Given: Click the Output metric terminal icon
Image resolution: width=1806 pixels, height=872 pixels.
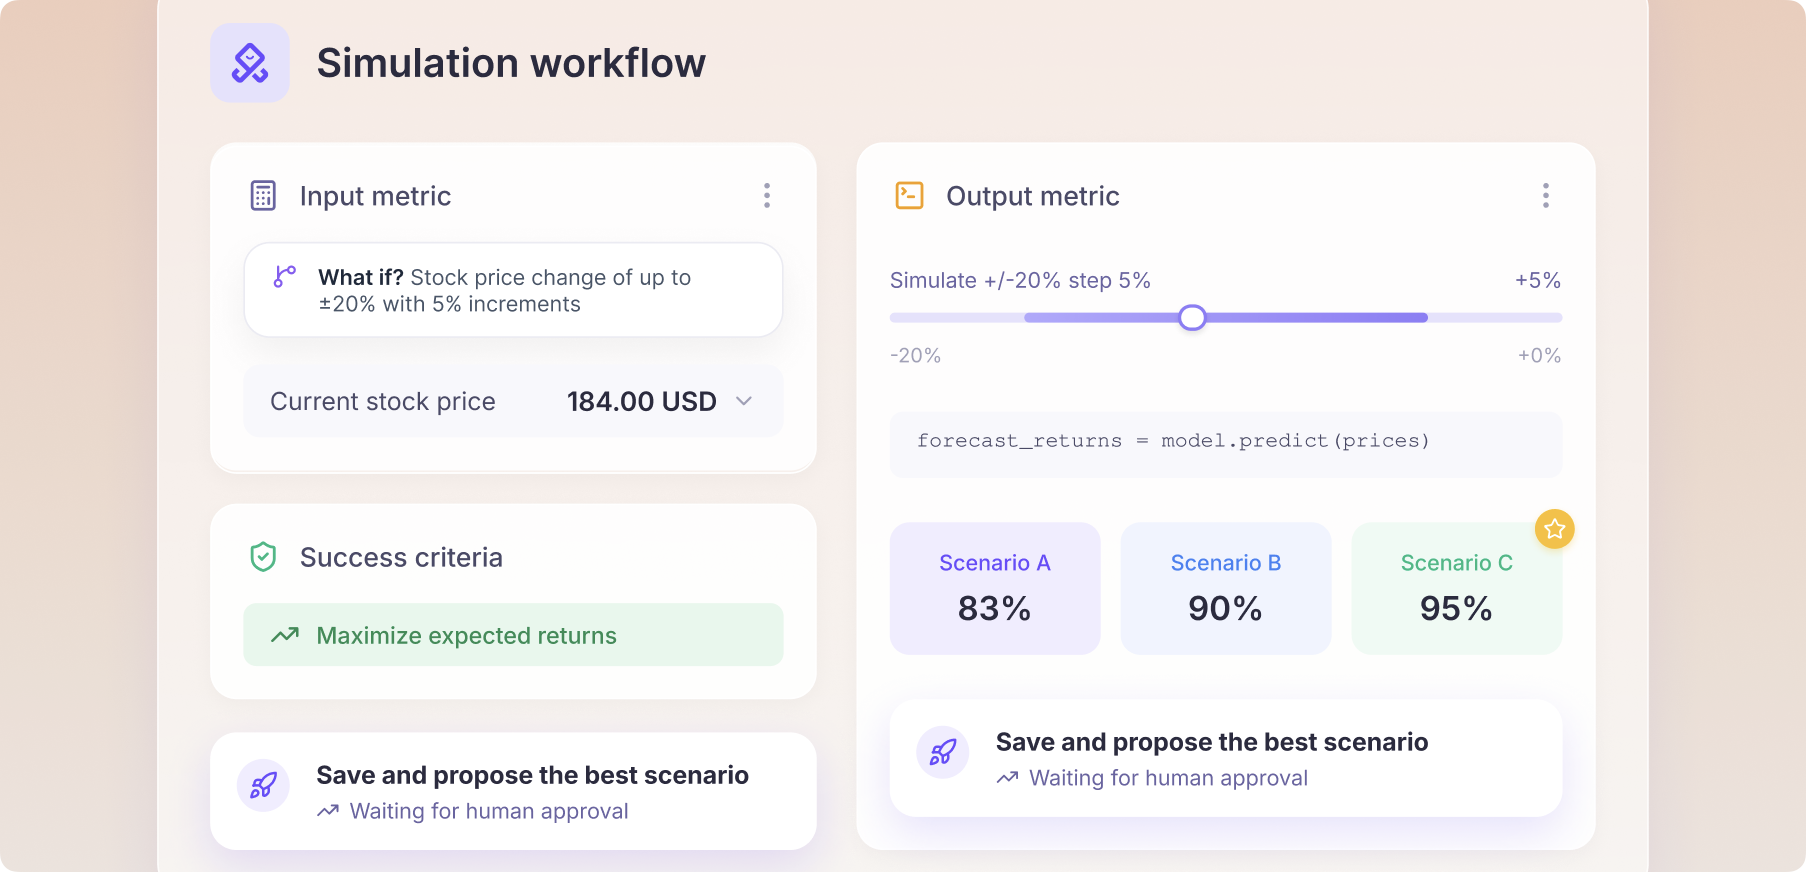Looking at the screenshot, I should pyautogui.click(x=910, y=195).
